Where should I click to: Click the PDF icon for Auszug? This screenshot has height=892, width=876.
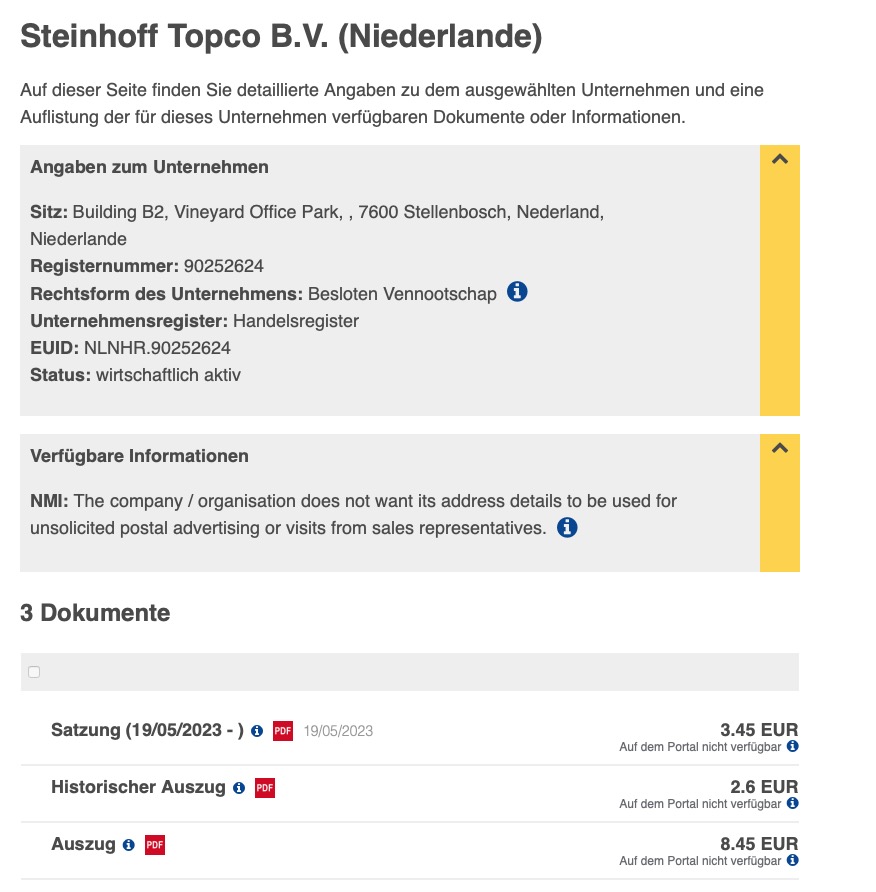click(x=155, y=845)
